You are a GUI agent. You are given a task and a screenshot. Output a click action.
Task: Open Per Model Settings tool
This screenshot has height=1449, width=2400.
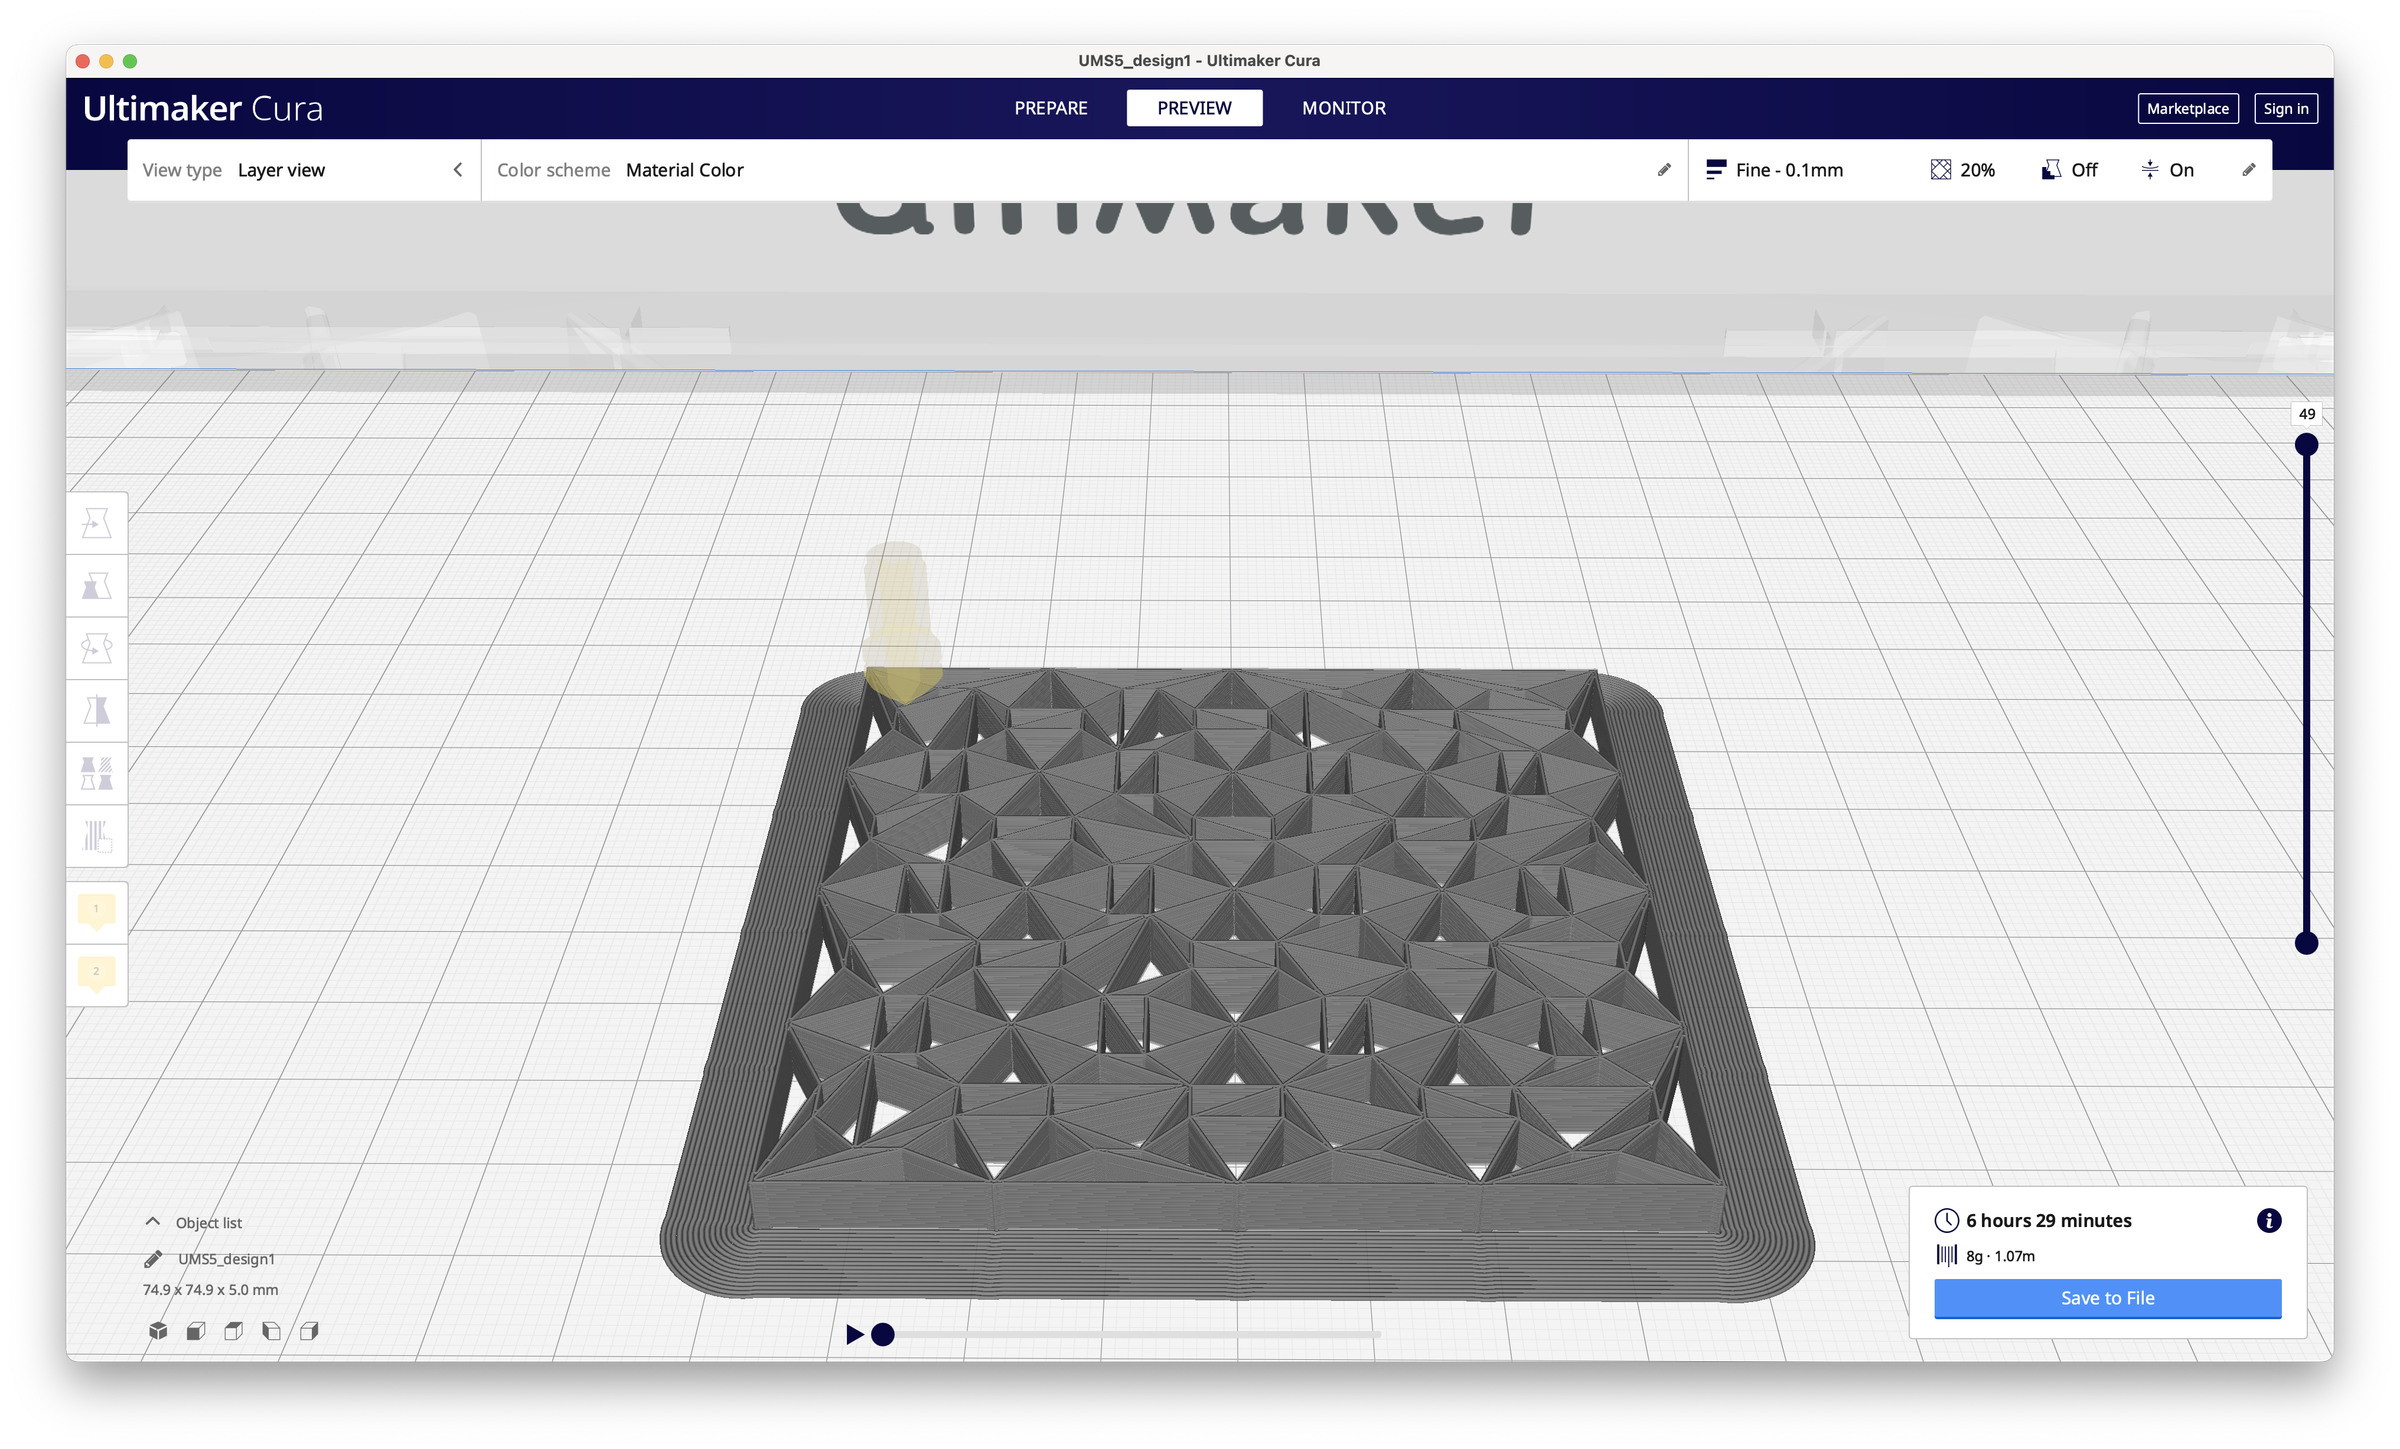coord(97,773)
